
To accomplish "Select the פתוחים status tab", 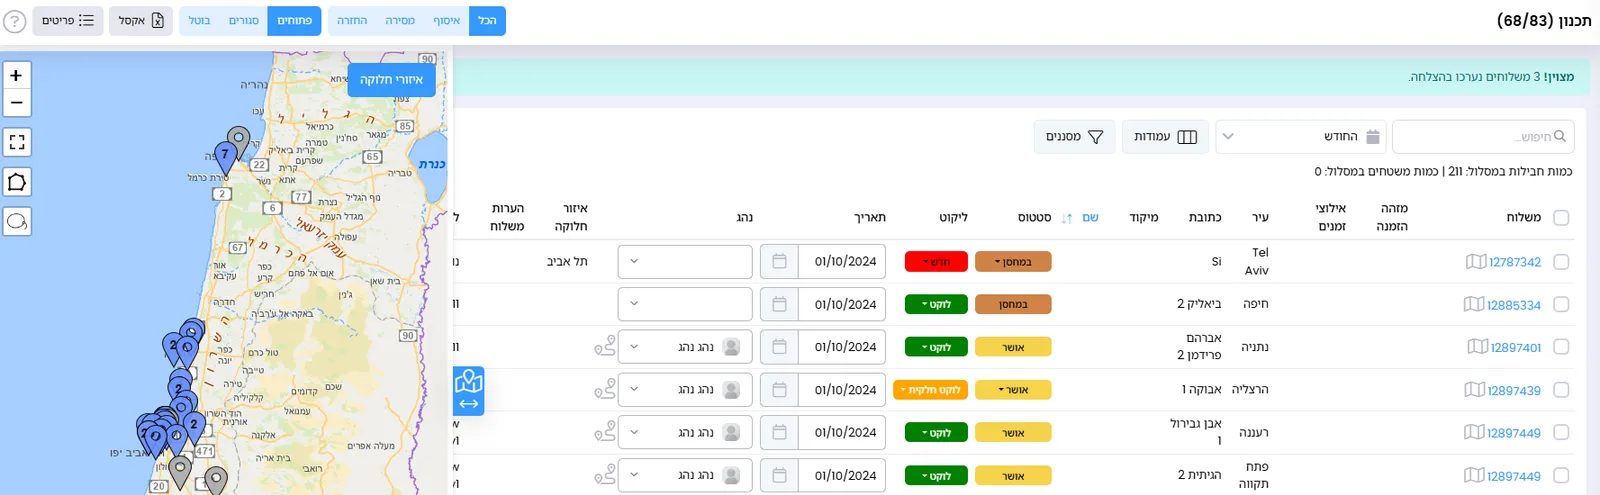I will tap(294, 21).
